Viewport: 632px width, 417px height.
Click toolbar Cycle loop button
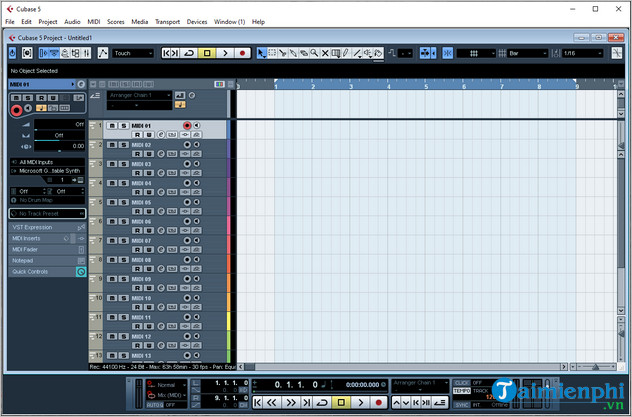189,53
